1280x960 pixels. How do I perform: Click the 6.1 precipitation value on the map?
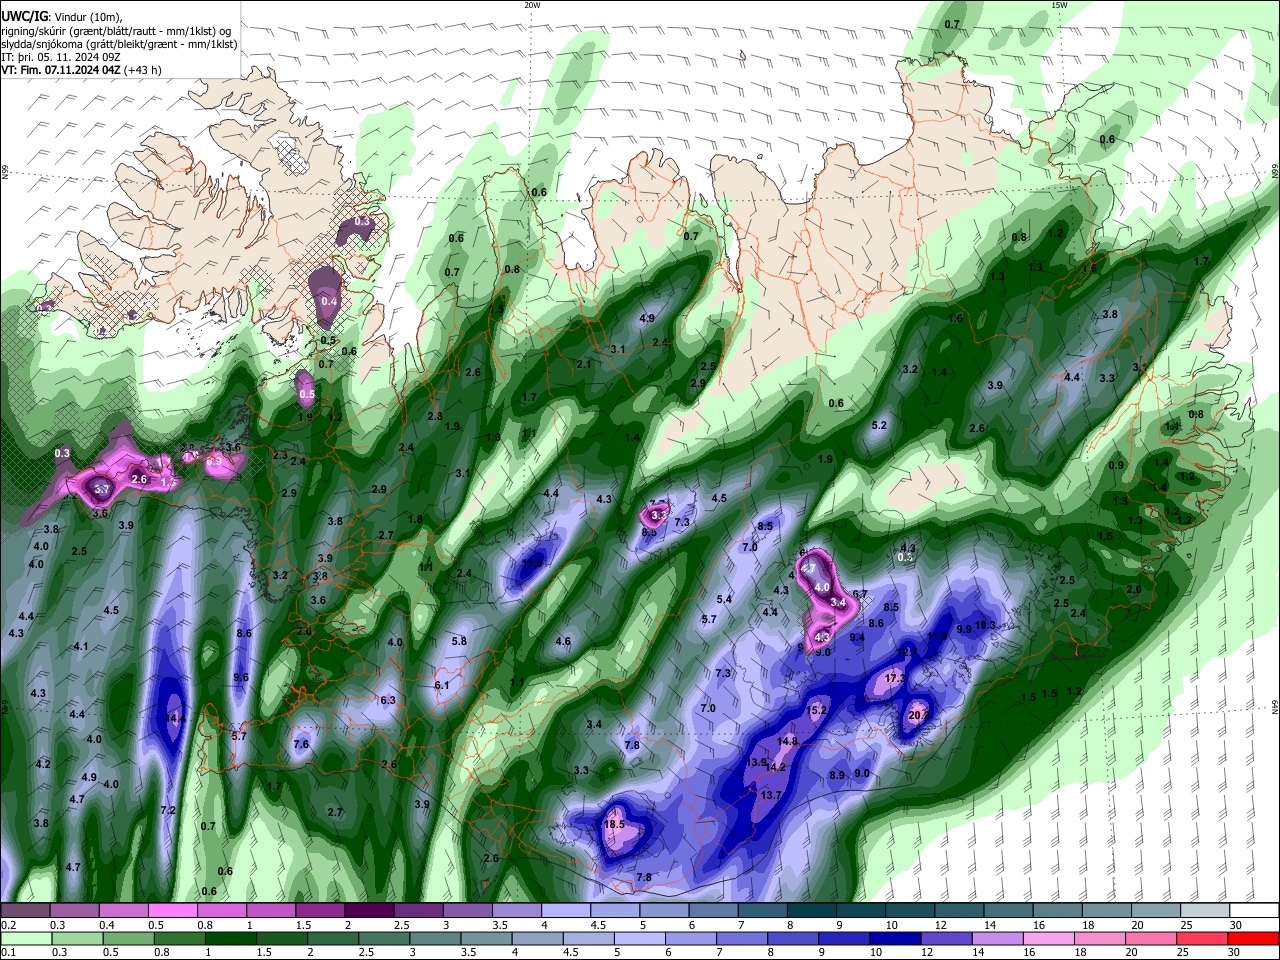pyautogui.click(x=442, y=685)
